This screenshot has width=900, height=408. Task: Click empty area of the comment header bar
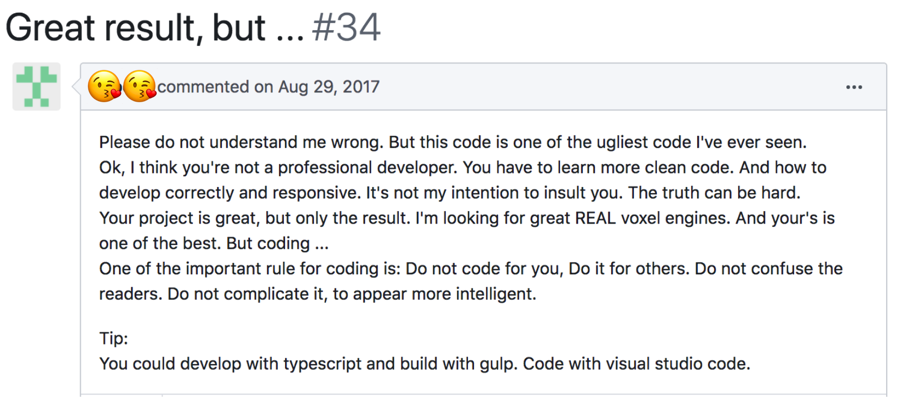click(608, 87)
